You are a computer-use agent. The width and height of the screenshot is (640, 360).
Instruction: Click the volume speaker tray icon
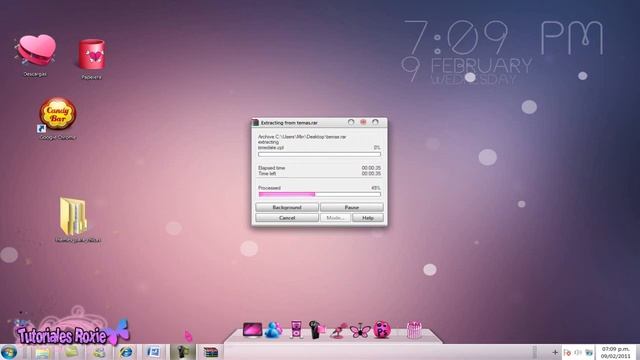tap(578, 352)
